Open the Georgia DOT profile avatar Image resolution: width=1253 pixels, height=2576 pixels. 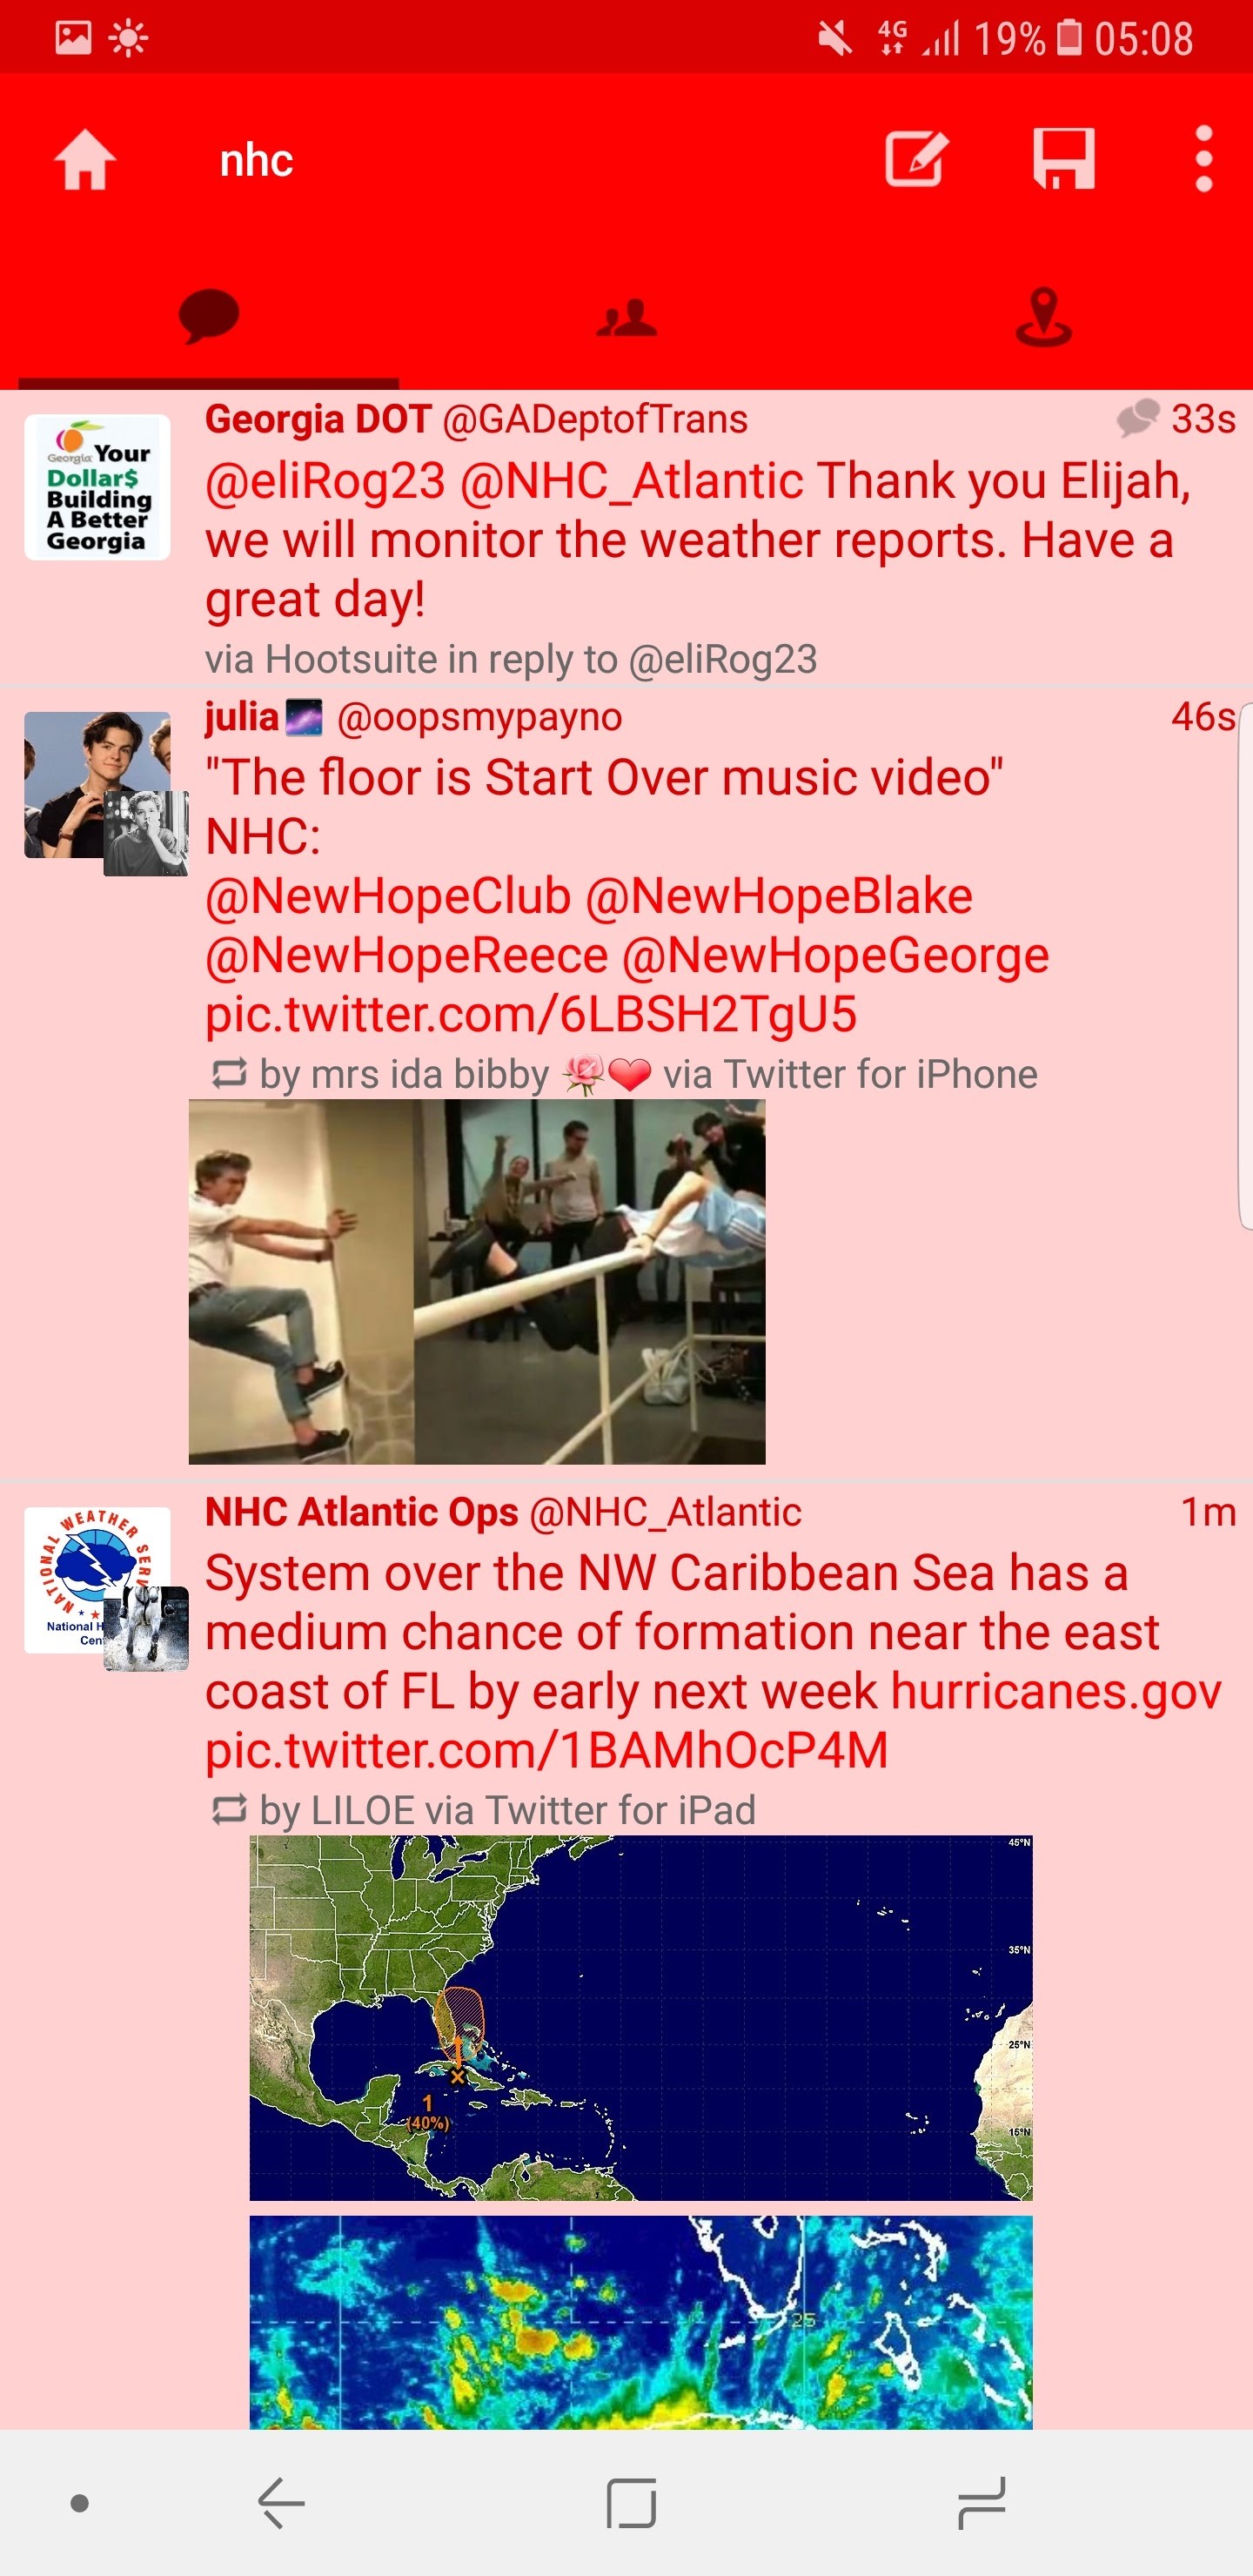pos(97,487)
